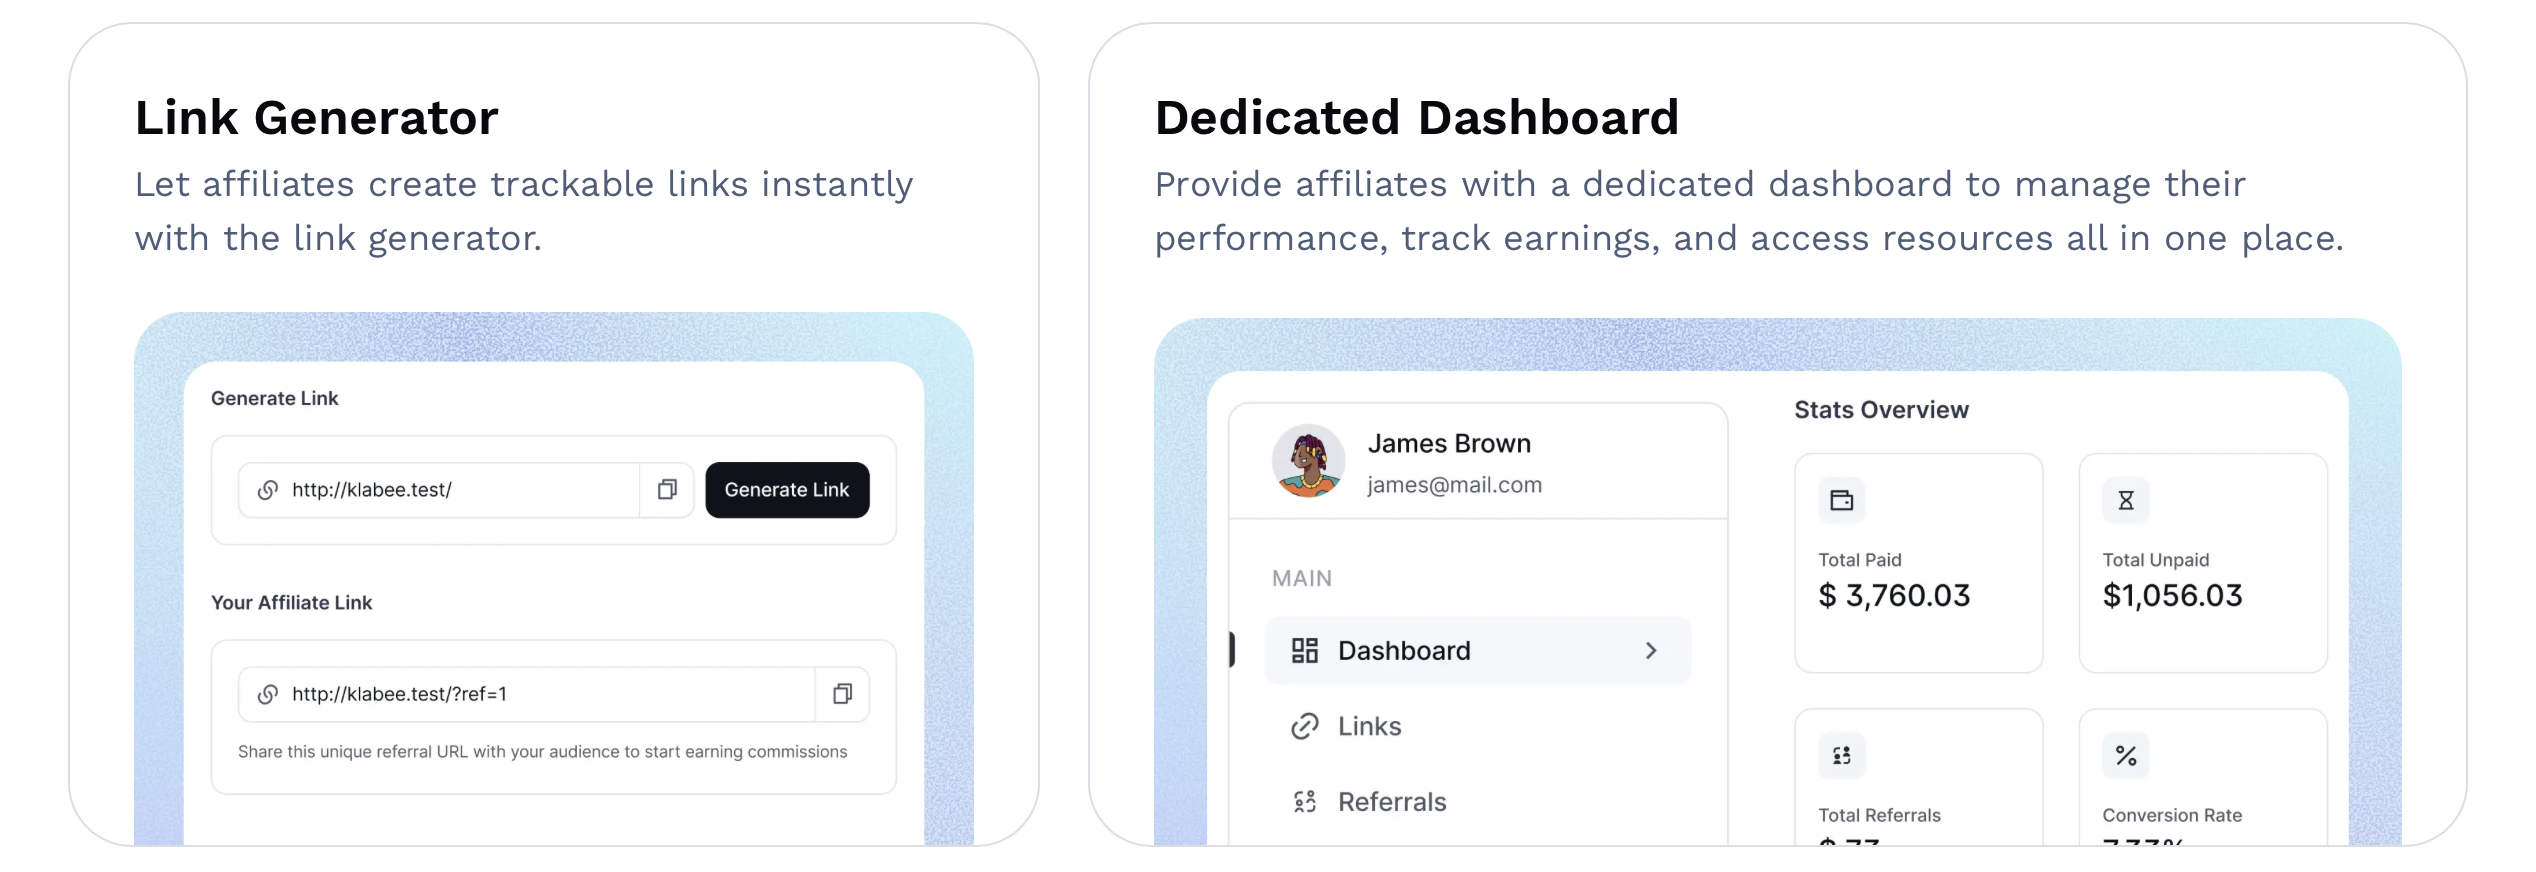Click the percent icon on Conversion Rate

coord(2125,755)
